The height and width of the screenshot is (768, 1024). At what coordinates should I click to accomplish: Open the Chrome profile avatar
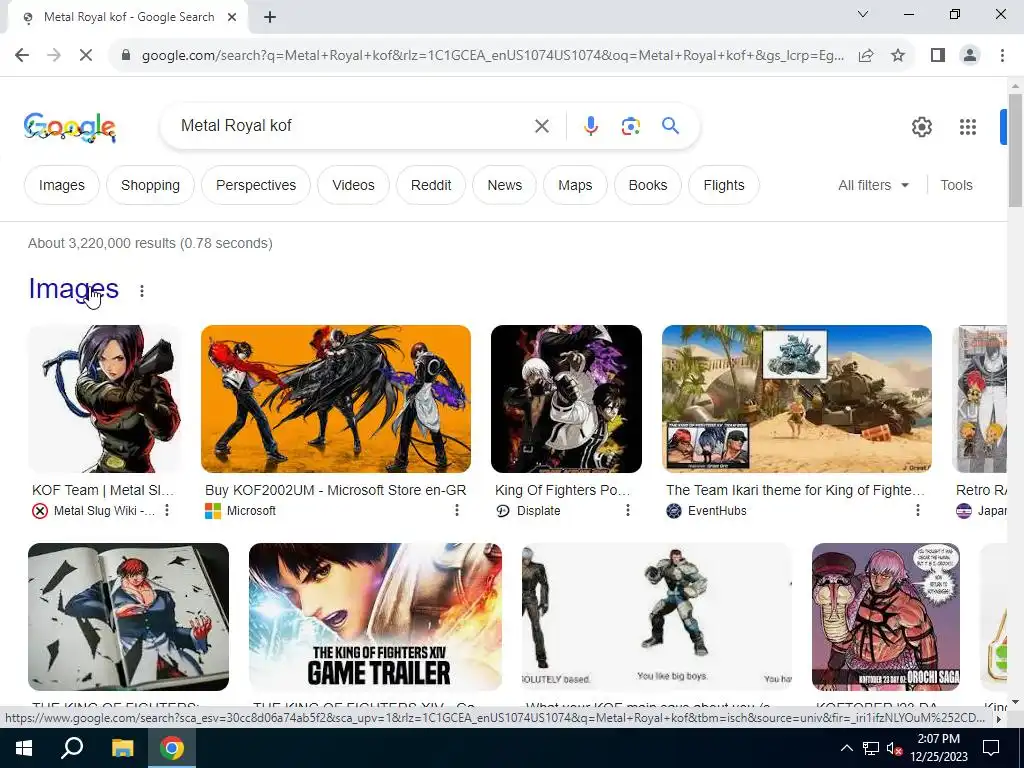pos(970,56)
